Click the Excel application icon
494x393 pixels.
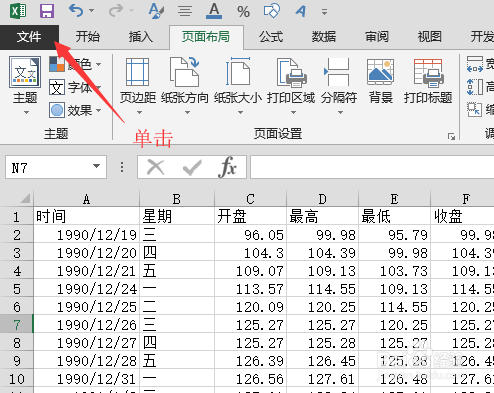18,11
